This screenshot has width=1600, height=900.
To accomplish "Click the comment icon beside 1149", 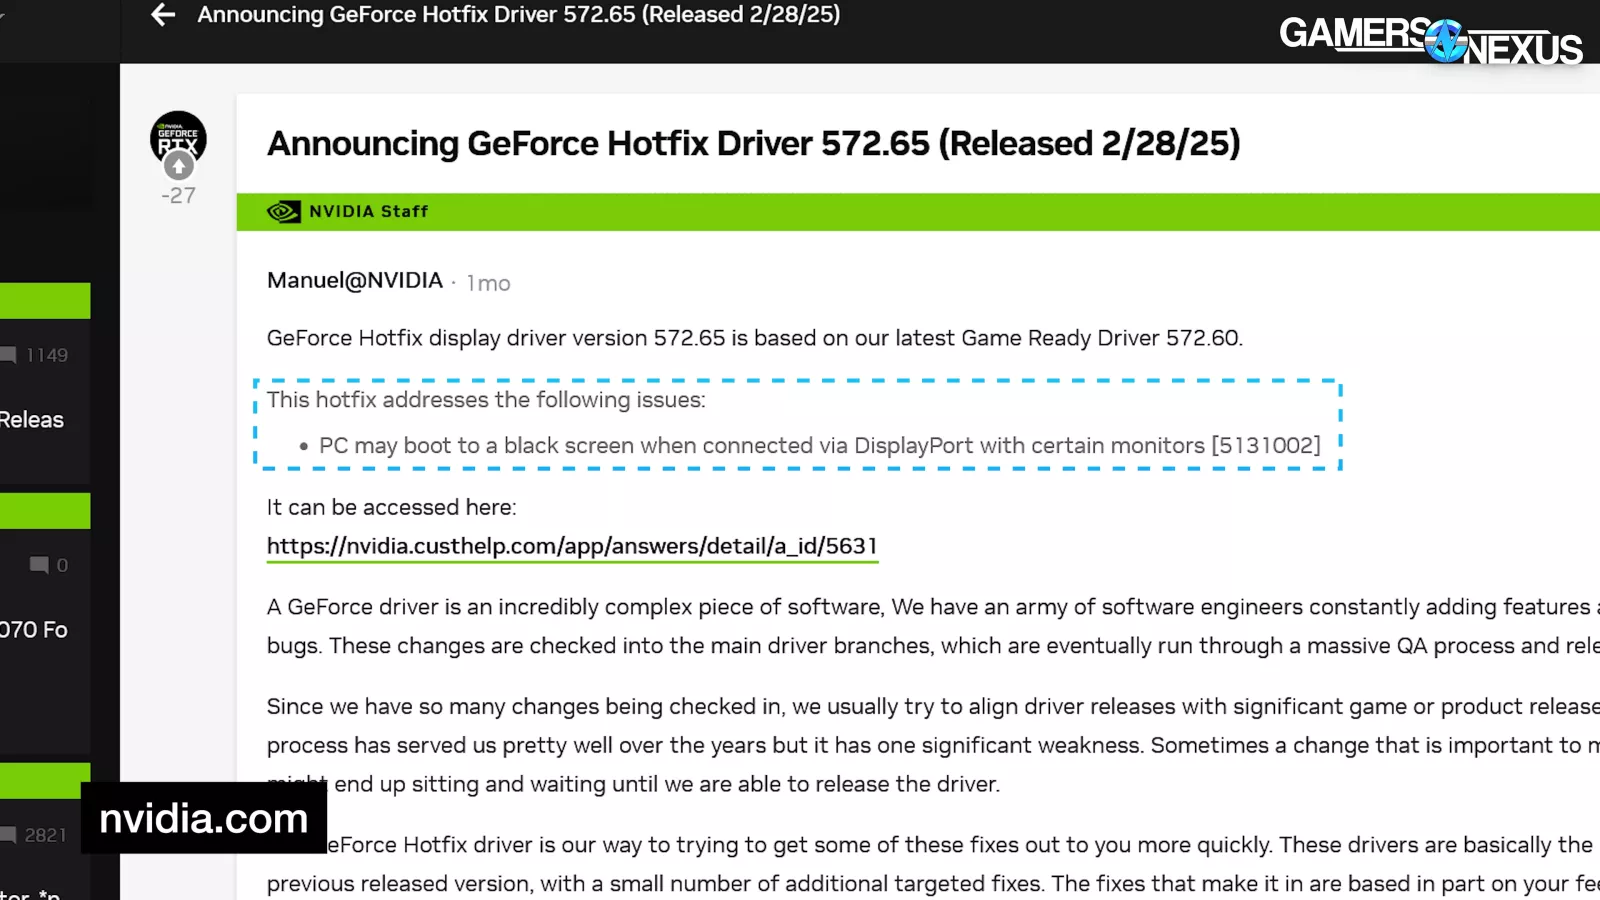I will tap(9, 355).
